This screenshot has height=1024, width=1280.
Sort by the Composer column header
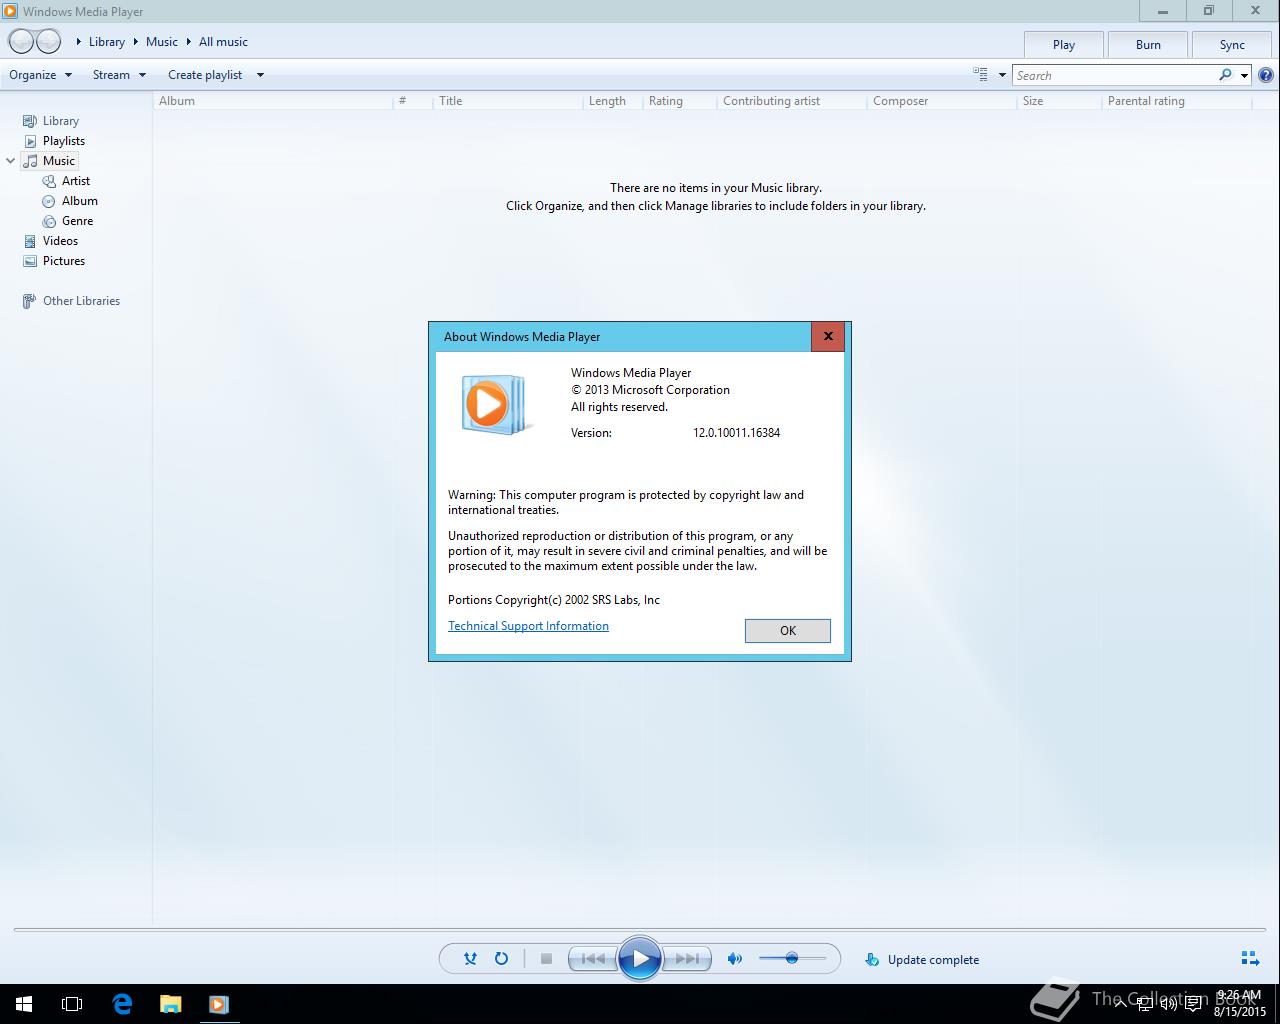942,101
